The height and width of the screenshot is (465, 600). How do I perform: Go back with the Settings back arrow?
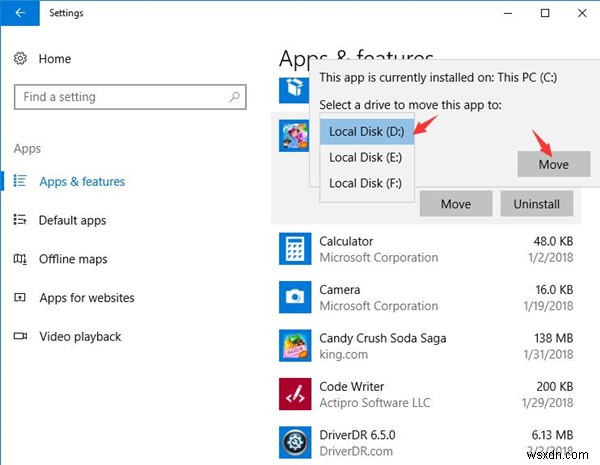[20, 13]
